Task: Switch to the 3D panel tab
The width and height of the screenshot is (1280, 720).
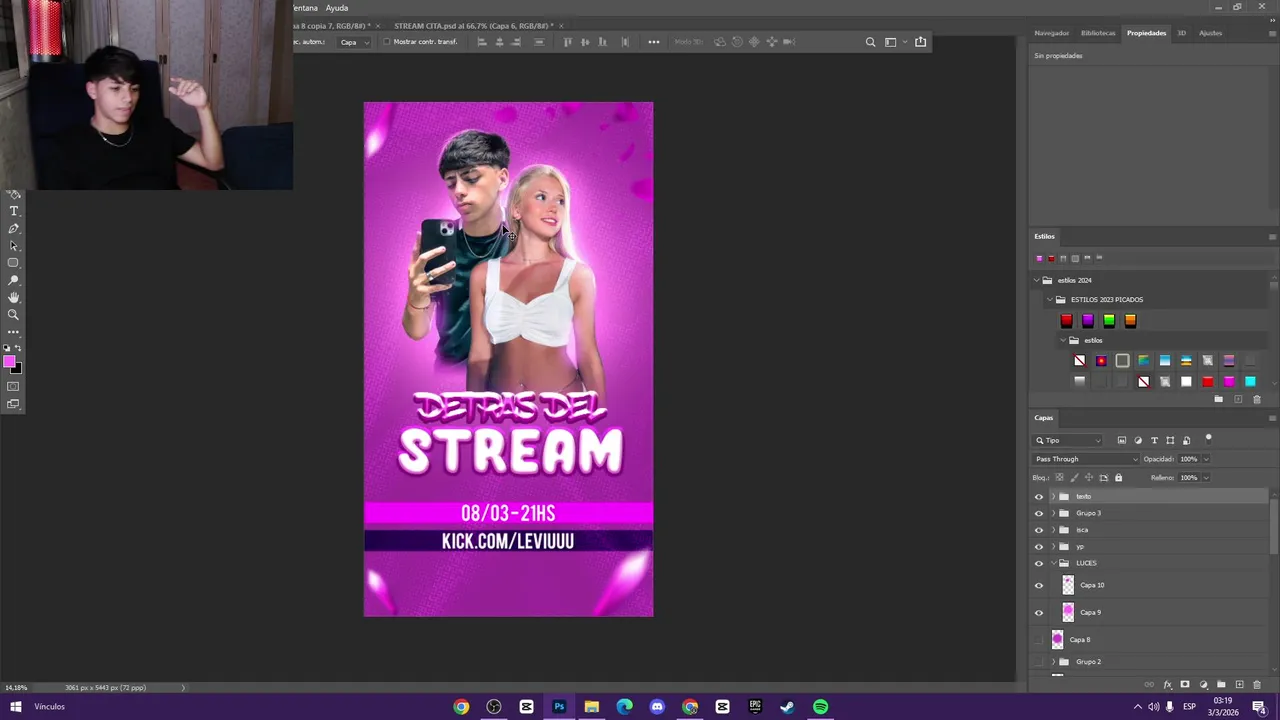Action: tap(1181, 33)
